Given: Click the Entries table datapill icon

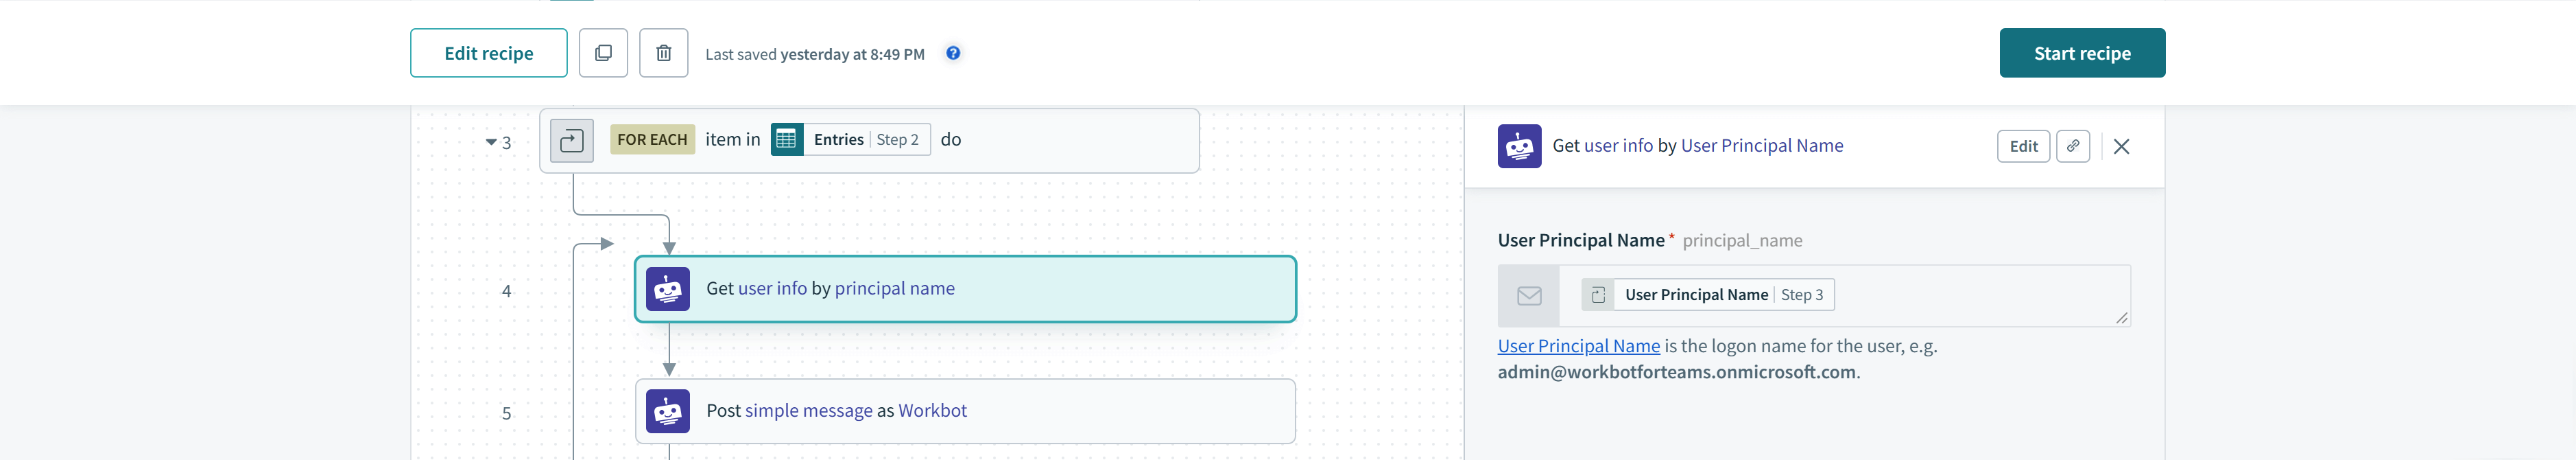Looking at the screenshot, I should tap(786, 139).
